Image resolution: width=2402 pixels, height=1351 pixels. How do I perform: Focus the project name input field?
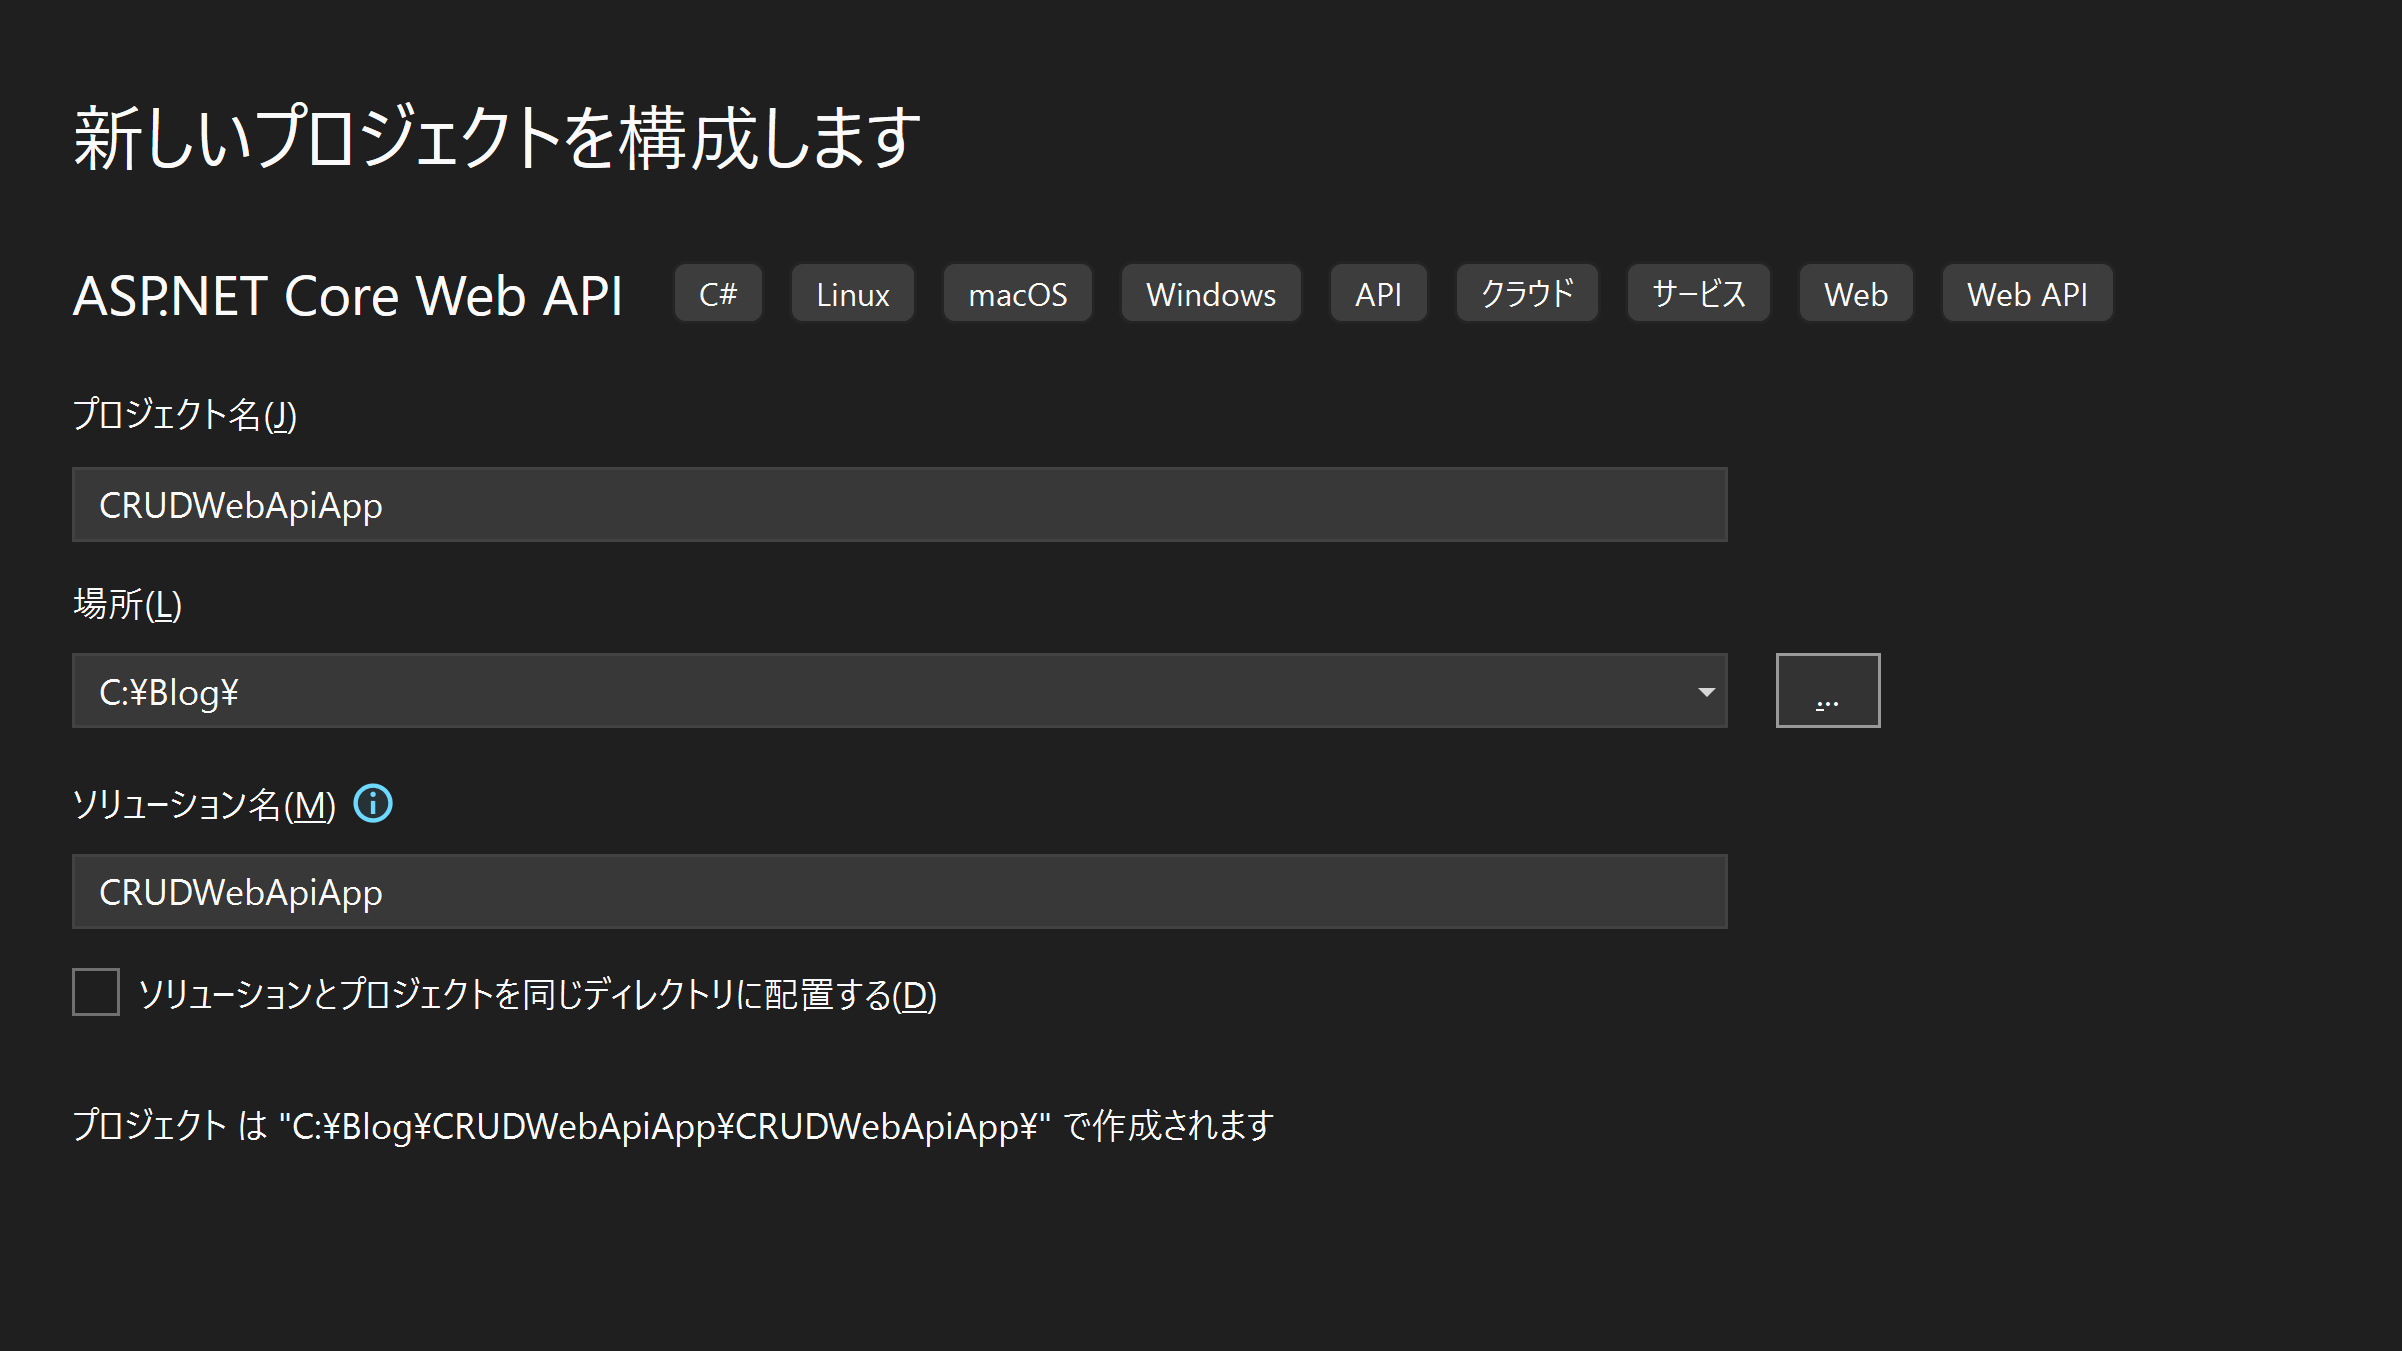point(899,505)
